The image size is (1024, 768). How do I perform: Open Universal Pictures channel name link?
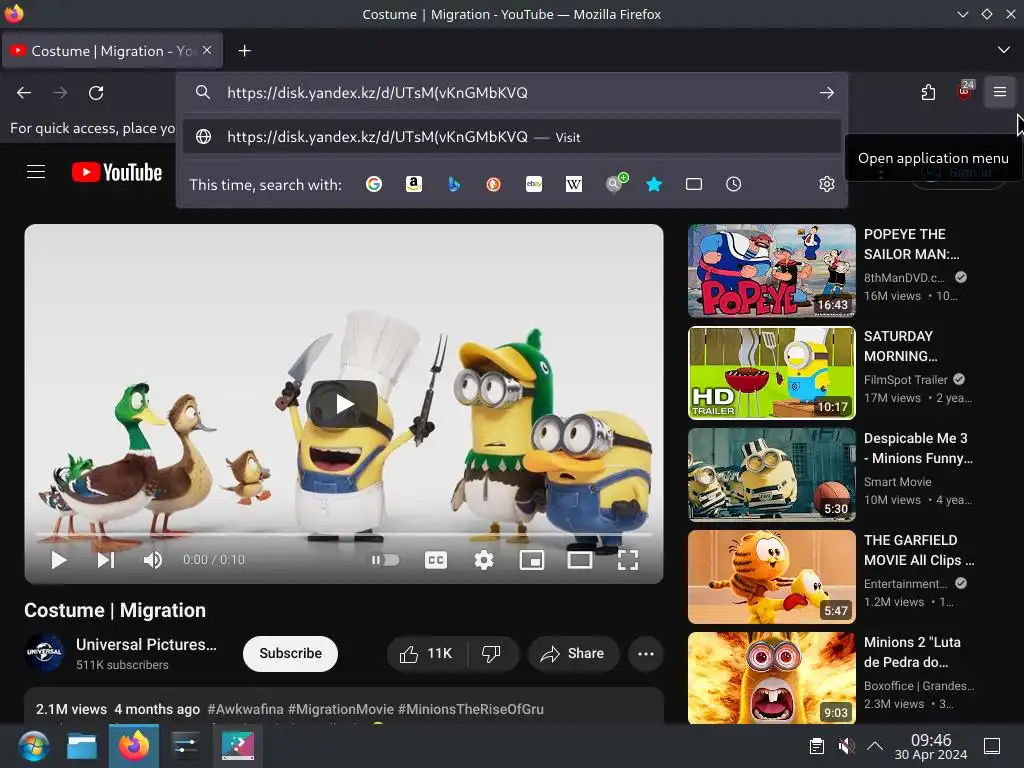(146, 644)
